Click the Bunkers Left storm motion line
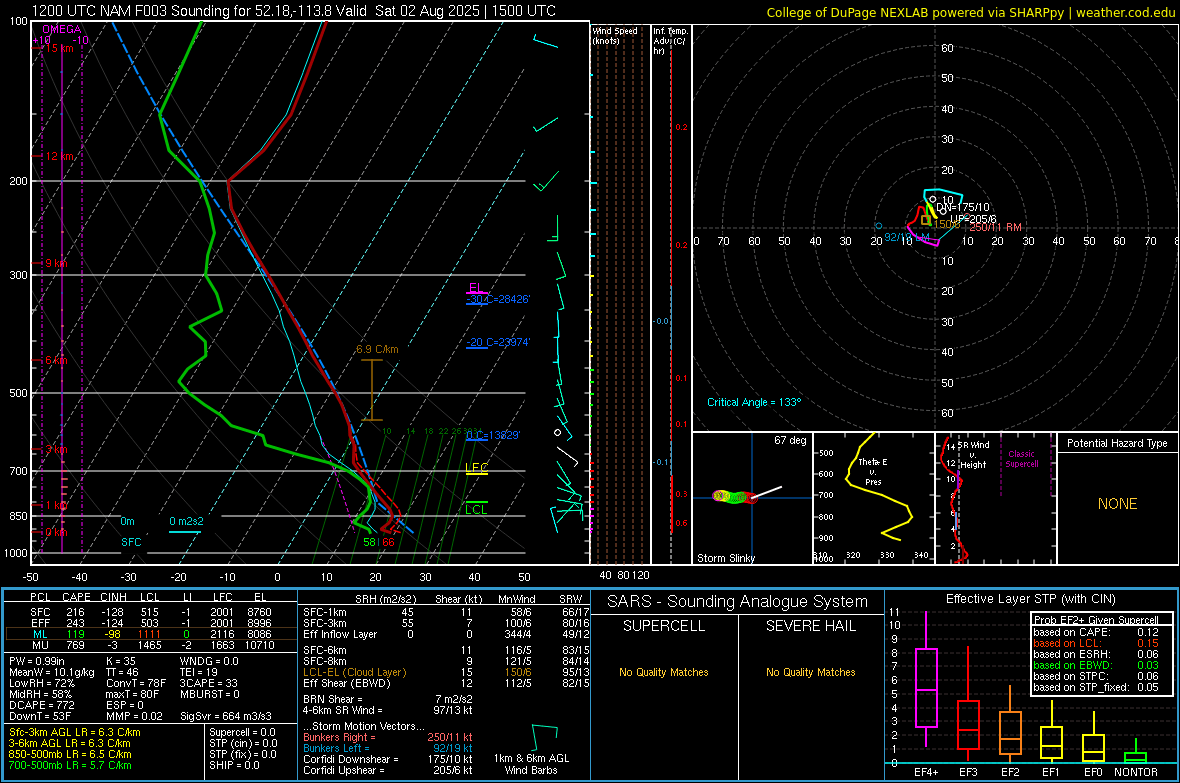This screenshot has width=1180, height=783. click(x=388, y=748)
